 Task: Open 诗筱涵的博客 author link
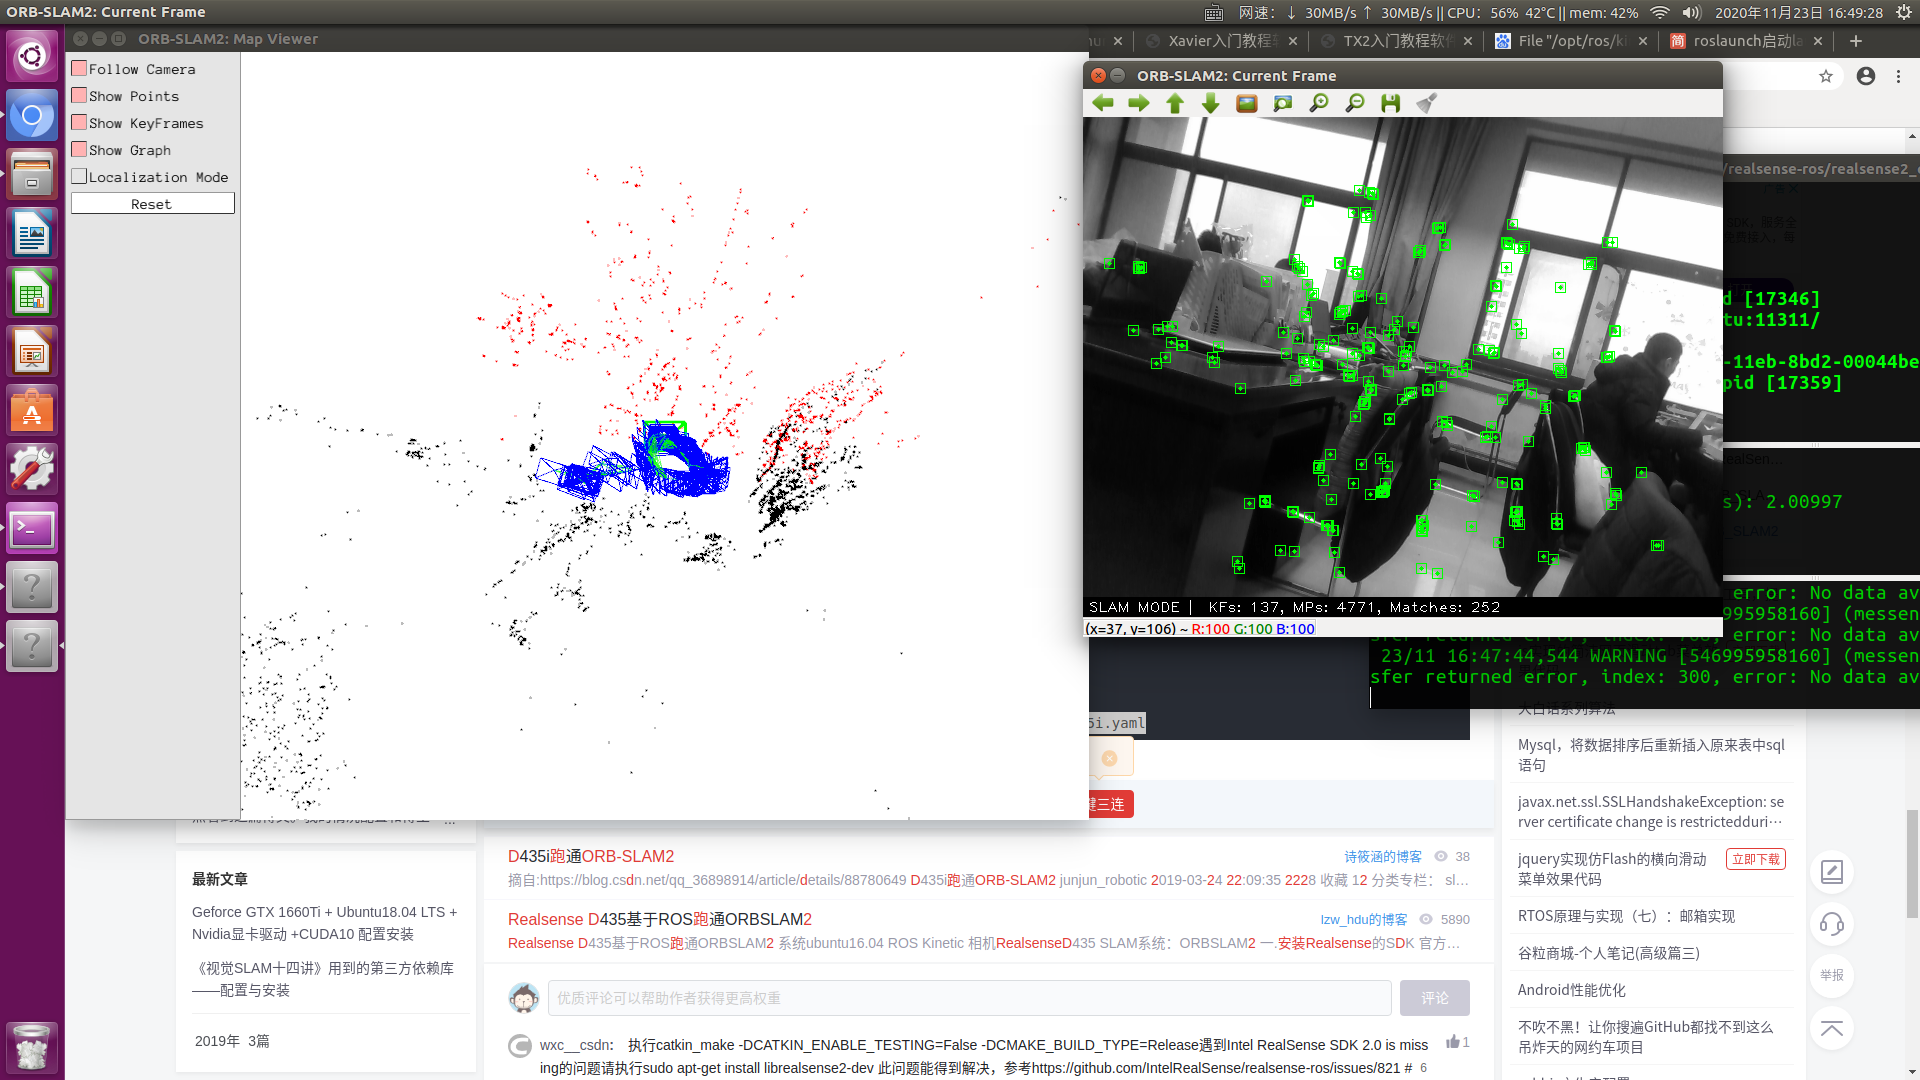(x=1383, y=857)
